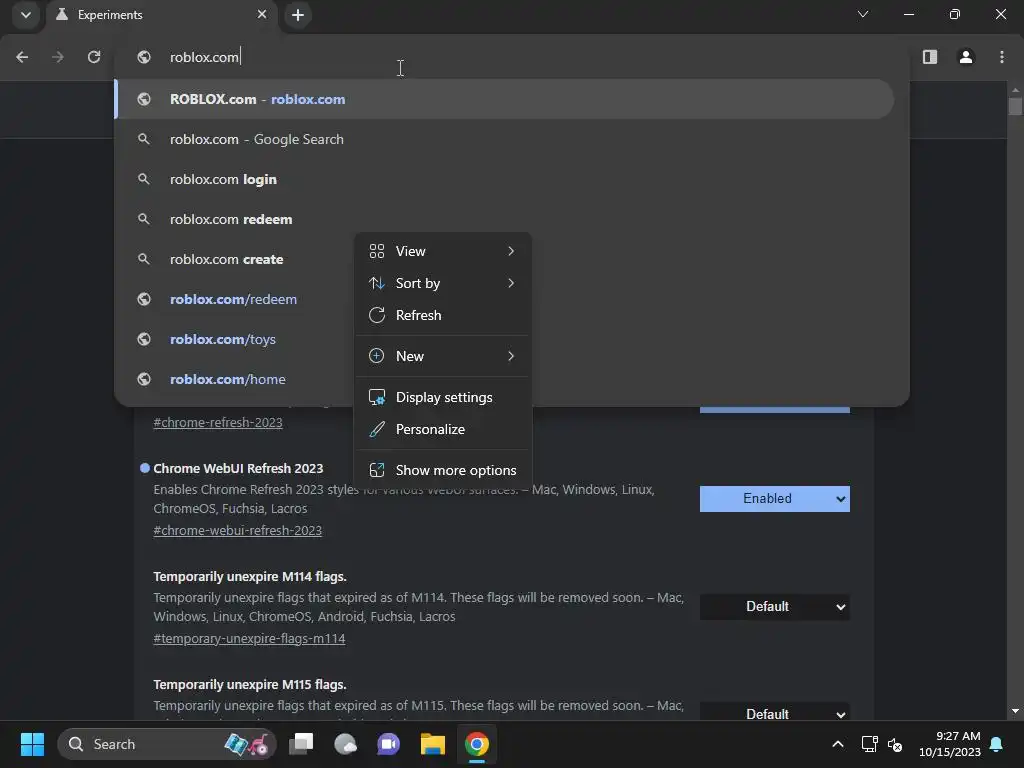Open the roblox.com/home URL suggestion
The width and height of the screenshot is (1024, 768).
coord(235,379)
